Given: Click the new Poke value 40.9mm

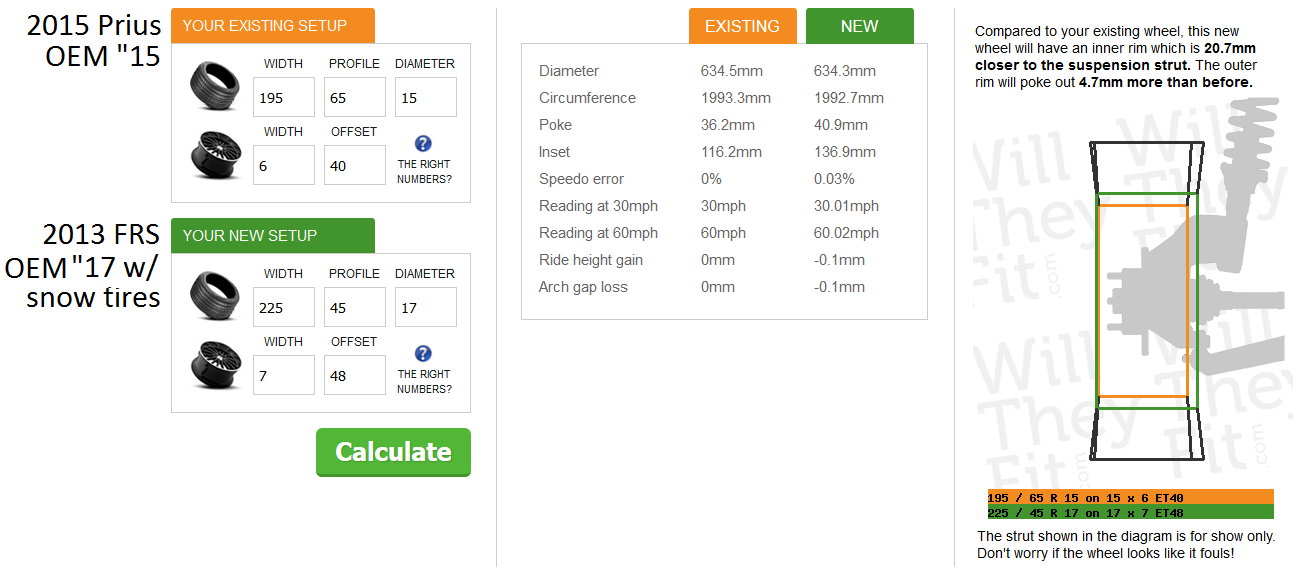Looking at the screenshot, I should pos(841,125).
